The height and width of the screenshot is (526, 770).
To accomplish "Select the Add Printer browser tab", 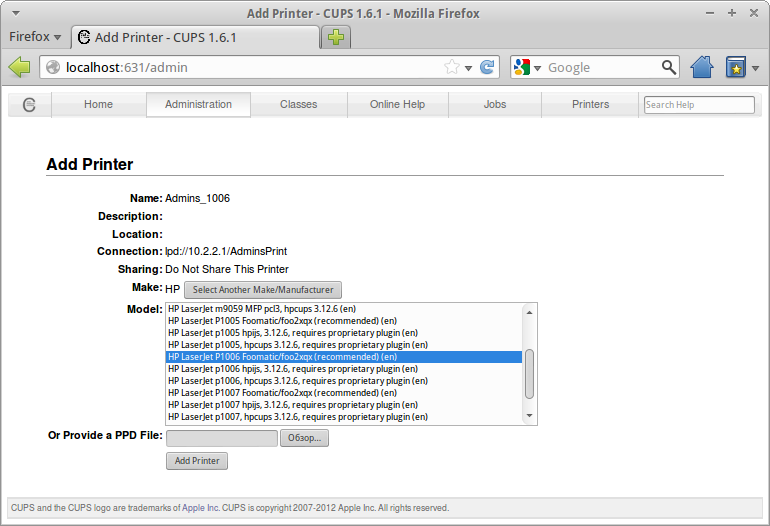I will point(195,37).
